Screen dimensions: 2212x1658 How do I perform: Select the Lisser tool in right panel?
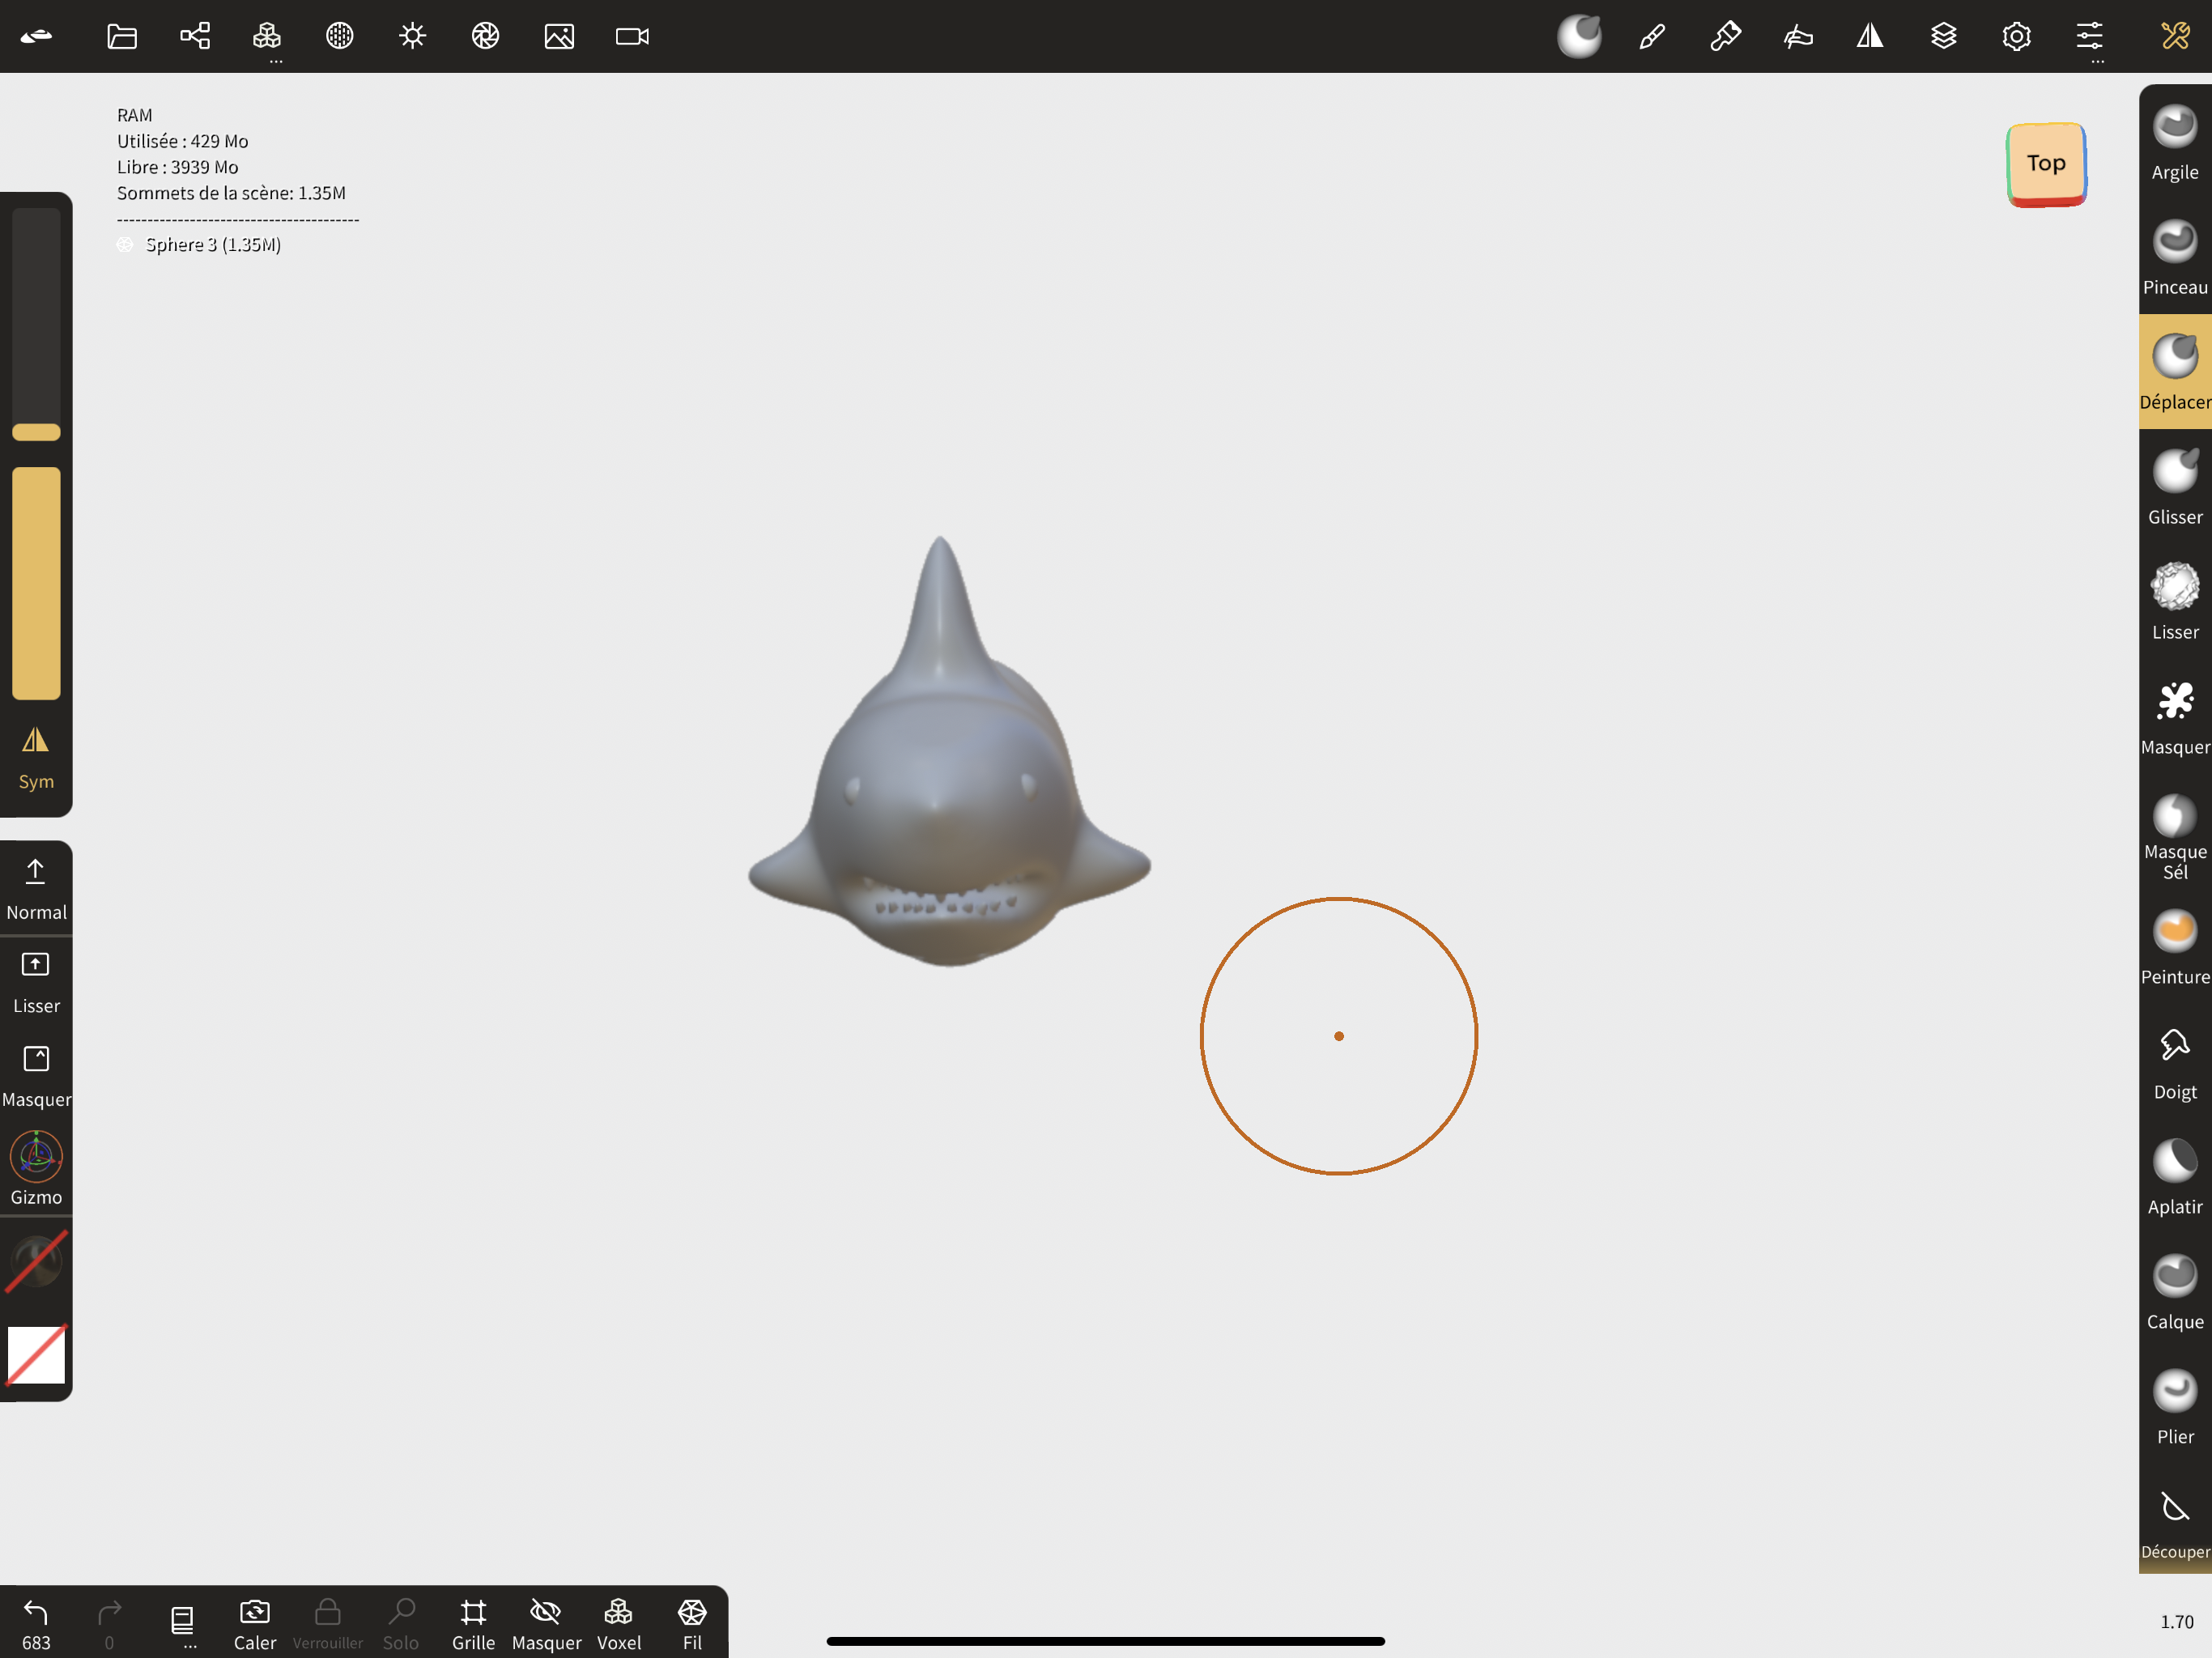2174,602
